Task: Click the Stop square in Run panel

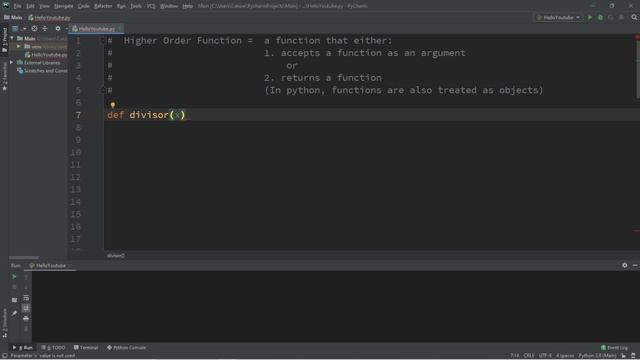Action: (14, 287)
